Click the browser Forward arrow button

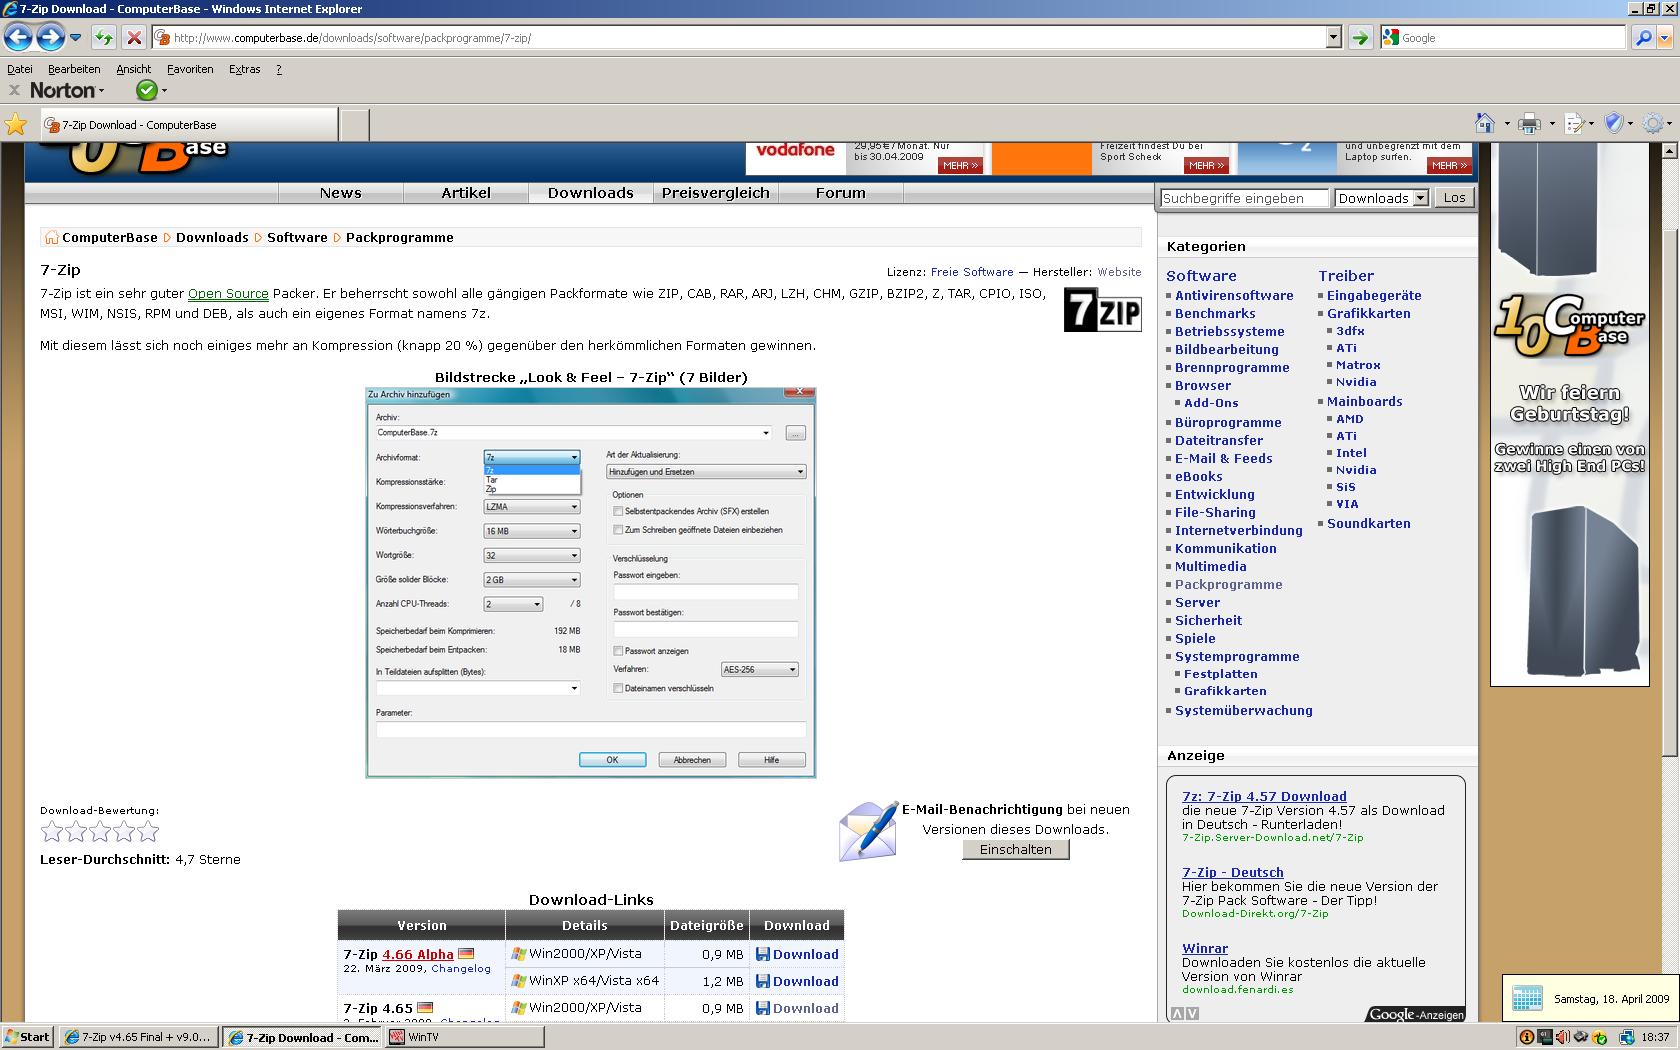pos(50,38)
